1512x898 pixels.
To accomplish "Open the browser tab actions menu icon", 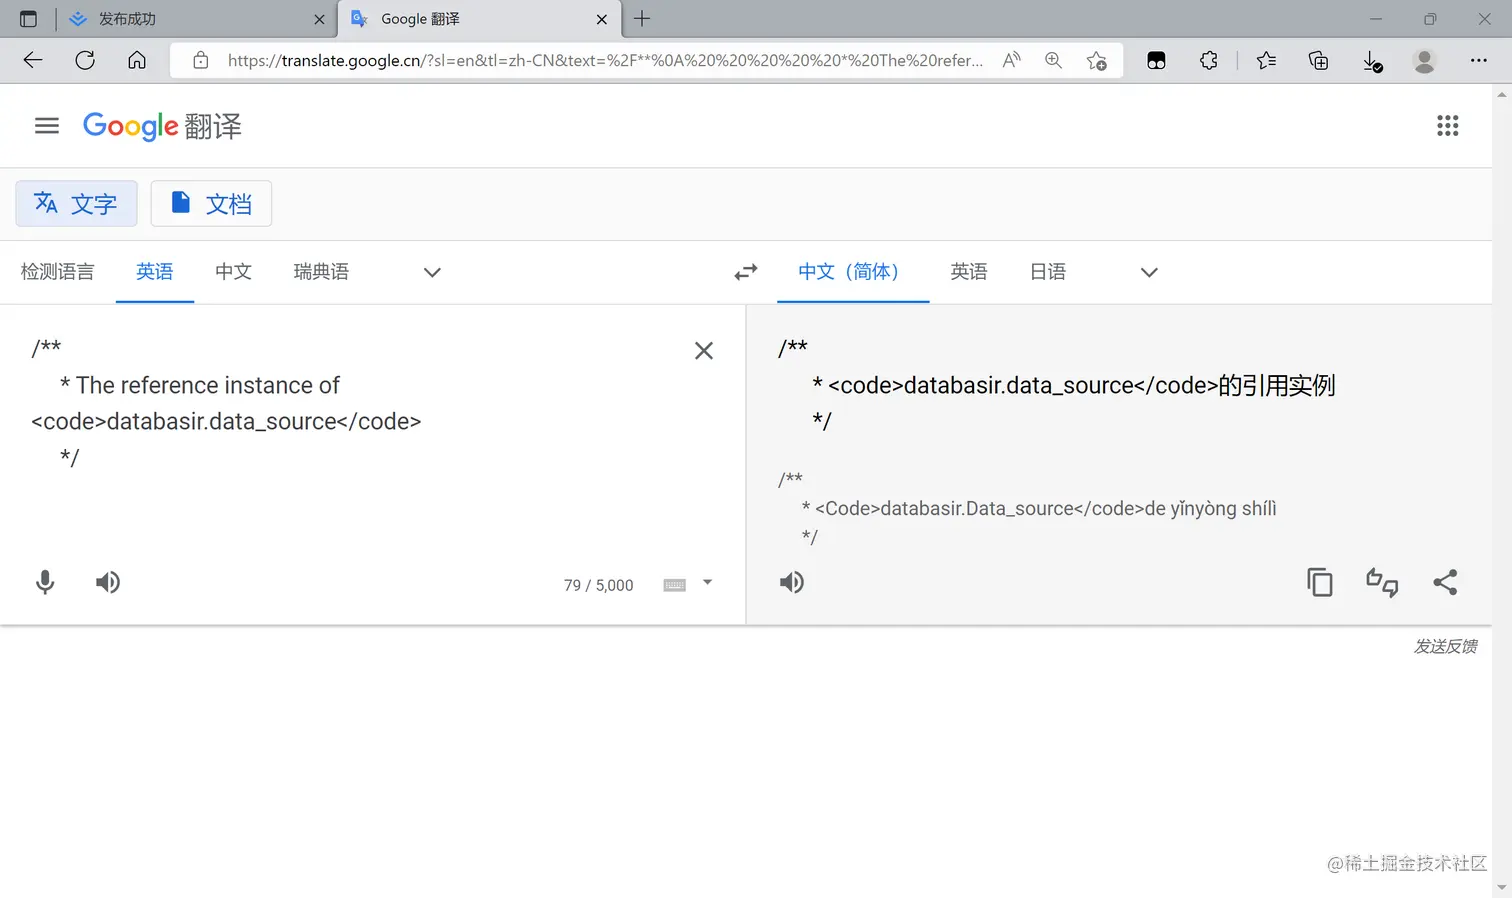I will [28, 19].
